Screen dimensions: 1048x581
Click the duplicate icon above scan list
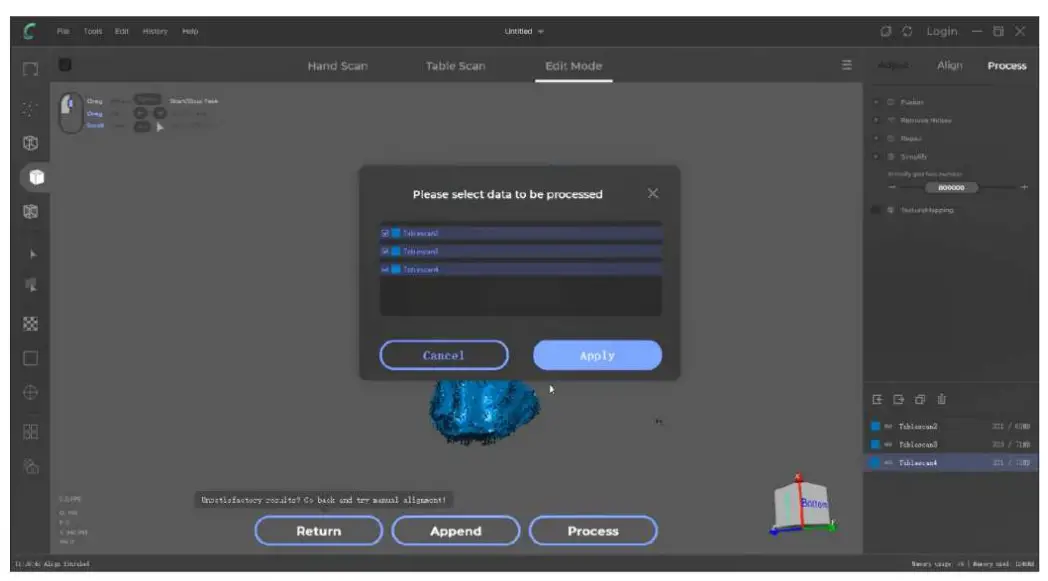click(920, 399)
